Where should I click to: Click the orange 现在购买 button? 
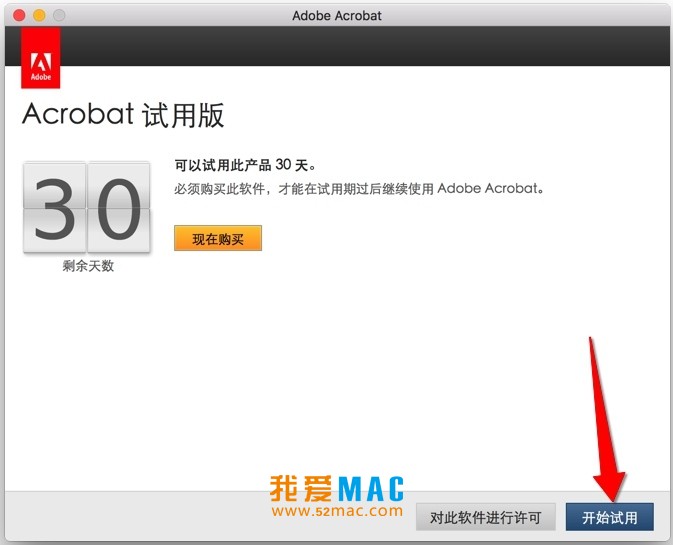tap(218, 238)
